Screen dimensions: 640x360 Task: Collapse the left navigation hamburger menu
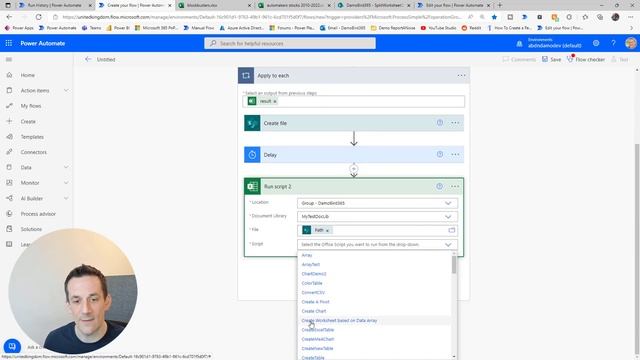click(9, 60)
